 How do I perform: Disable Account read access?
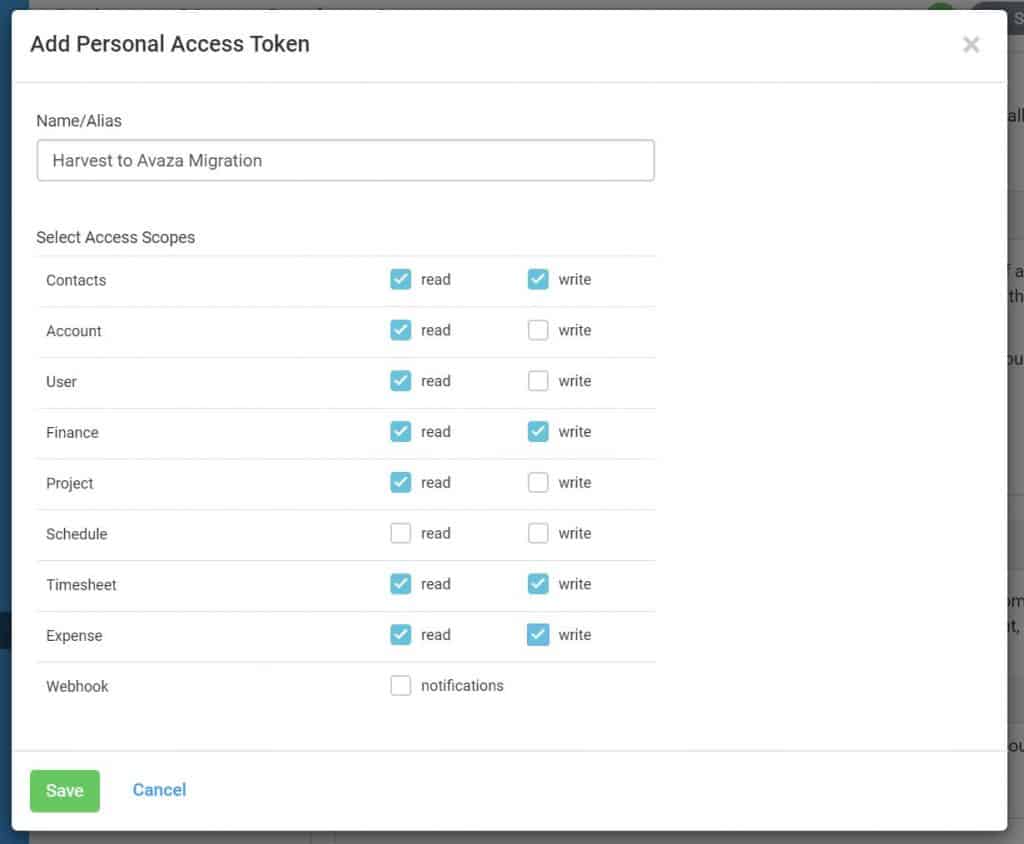tap(400, 330)
